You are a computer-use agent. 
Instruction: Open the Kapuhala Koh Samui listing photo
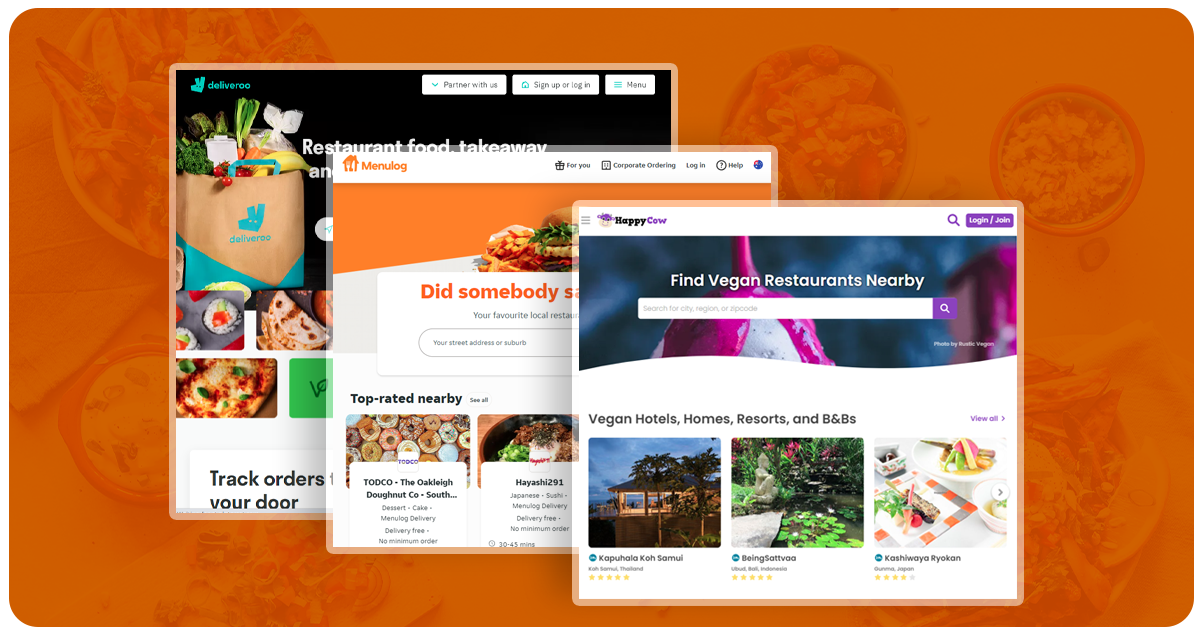click(x=654, y=492)
